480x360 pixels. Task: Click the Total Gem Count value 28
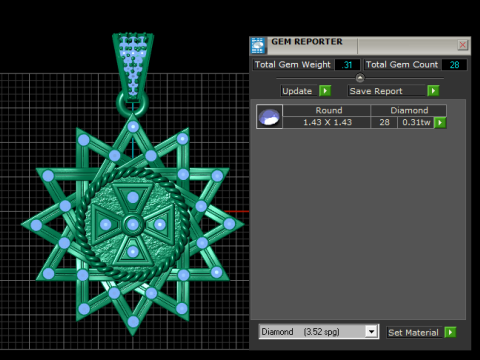click(x=454, y=65)
